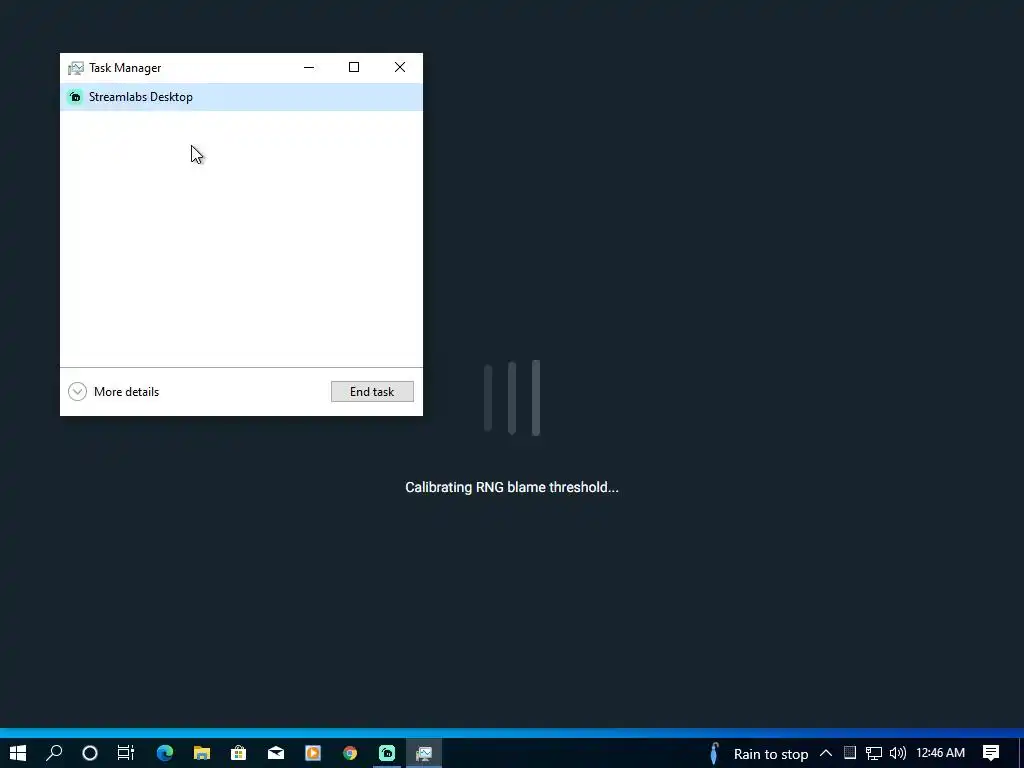Switch to Streamlabs Desktop taskbar icon
This screenshot has width=1024, height=768.
click(x=387, y=753)
